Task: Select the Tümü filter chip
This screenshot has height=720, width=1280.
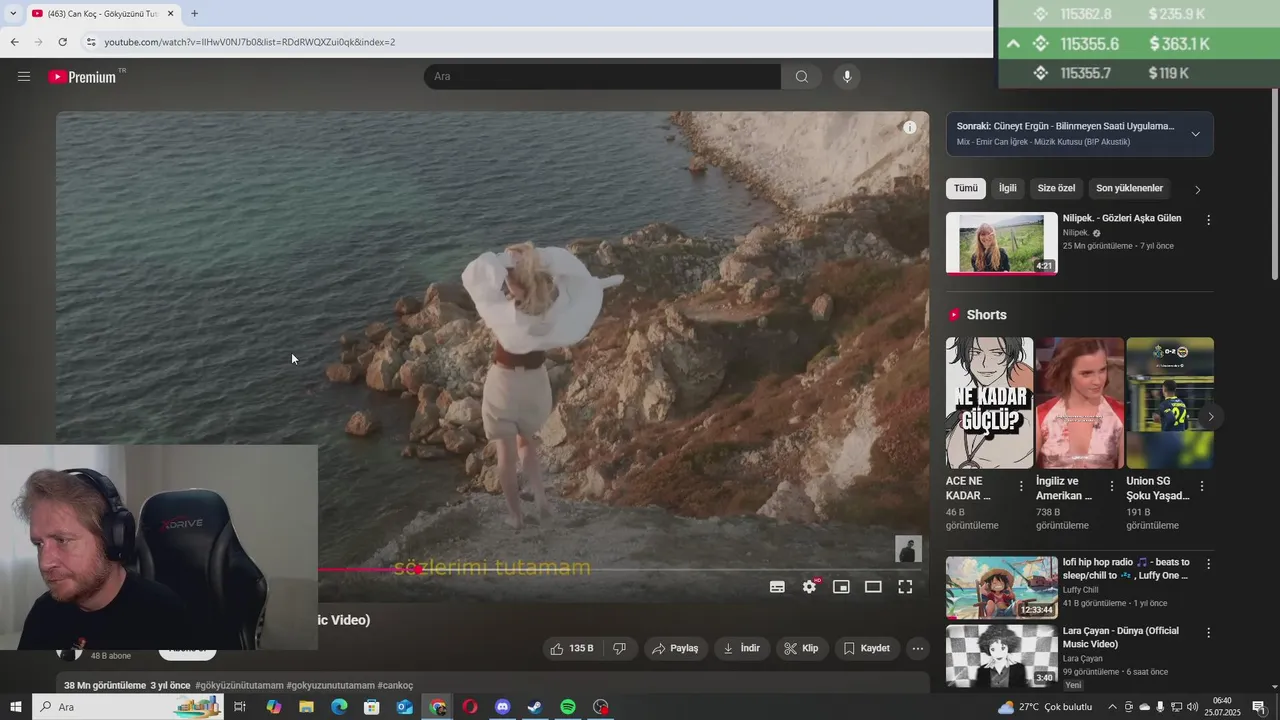Action: pyautogui.click(x=966, y=188)
